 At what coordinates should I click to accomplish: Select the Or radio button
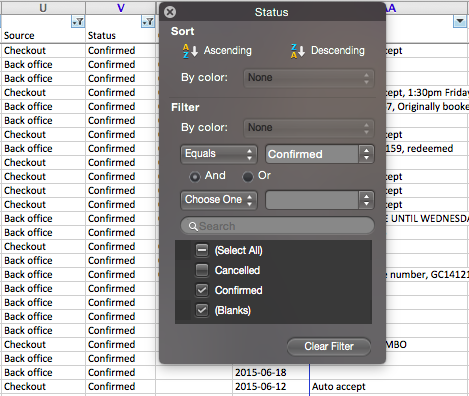[248, 176]
